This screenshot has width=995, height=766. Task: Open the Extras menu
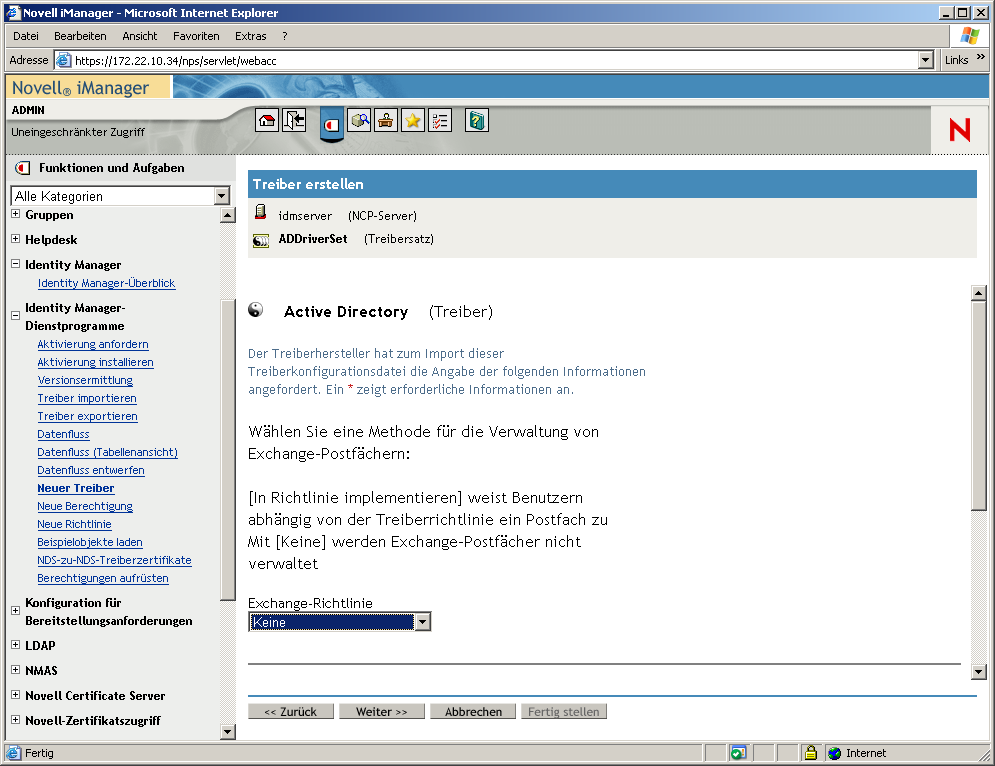click(x=249, y=36)
